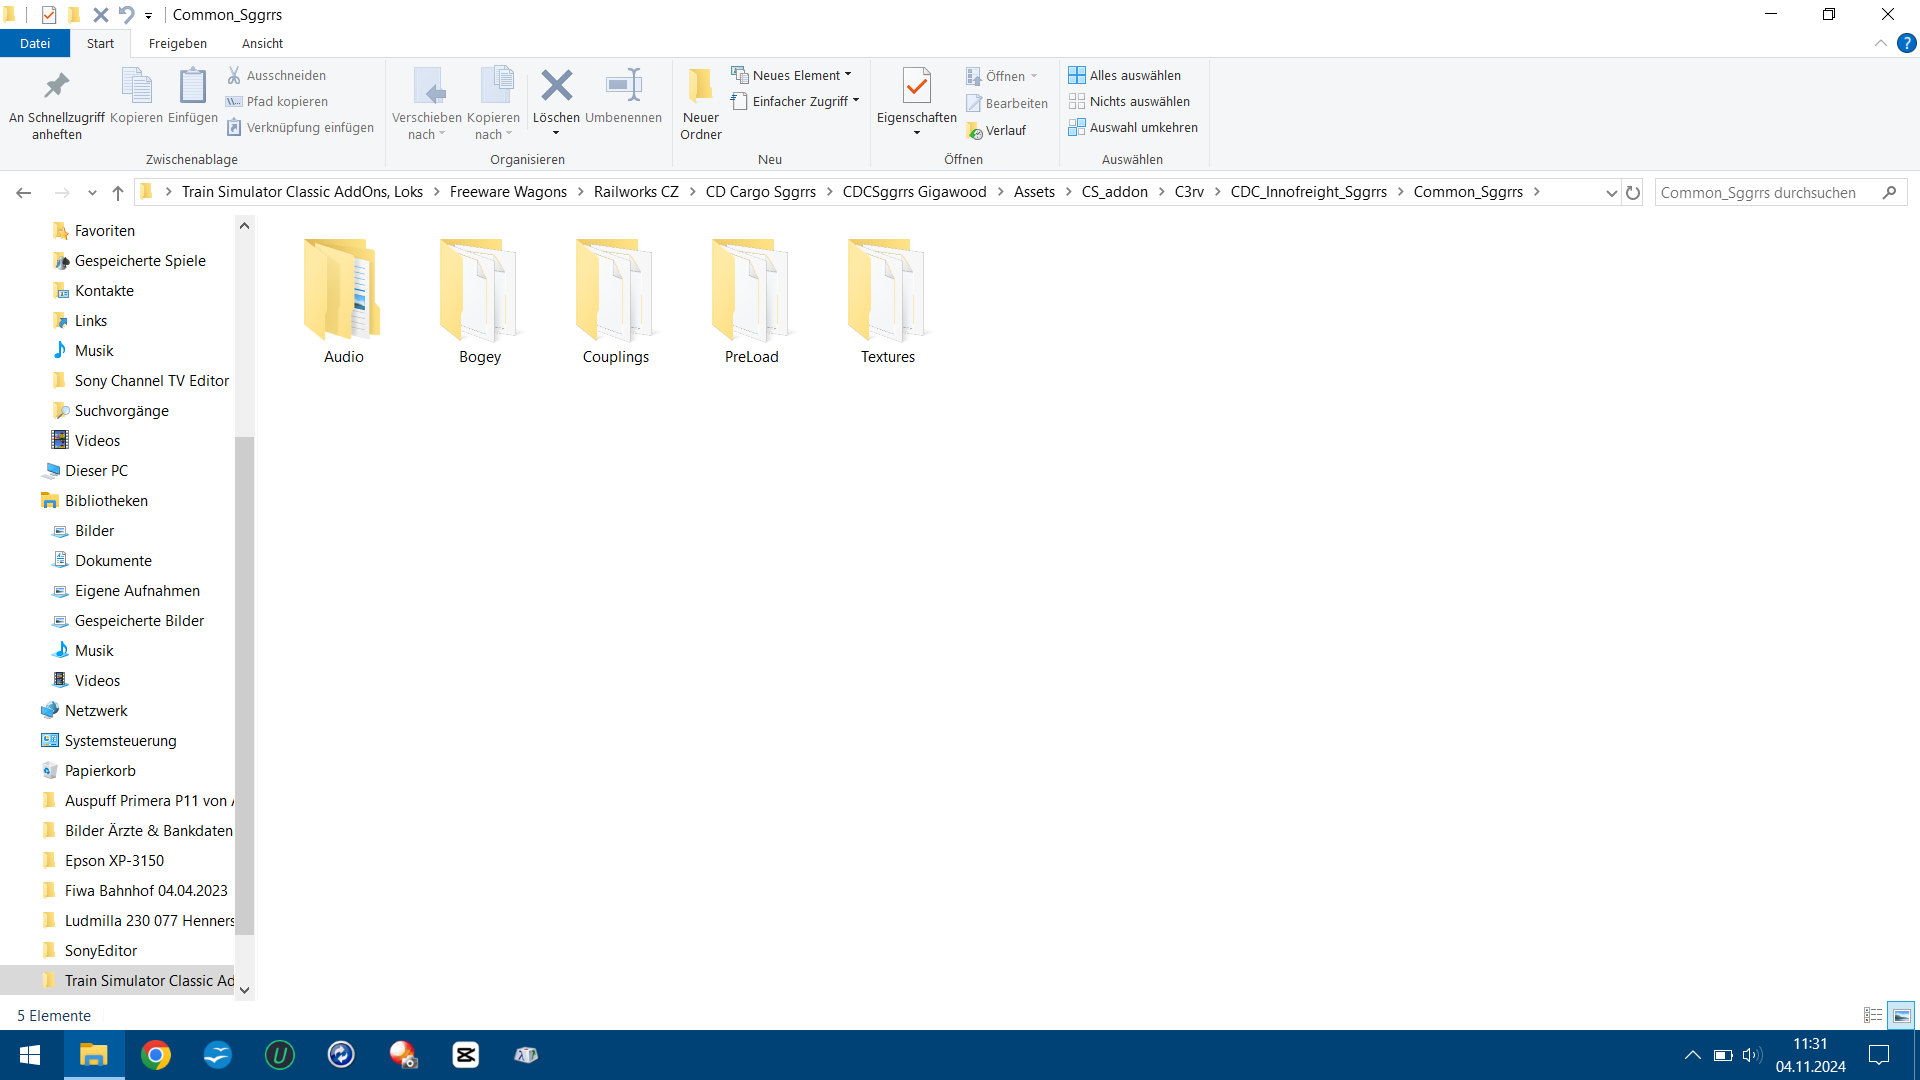This screenshot has height=1080, width=1920.
Task: Click the navigation pane scrollbar thumb
Action: click(245, 685)
